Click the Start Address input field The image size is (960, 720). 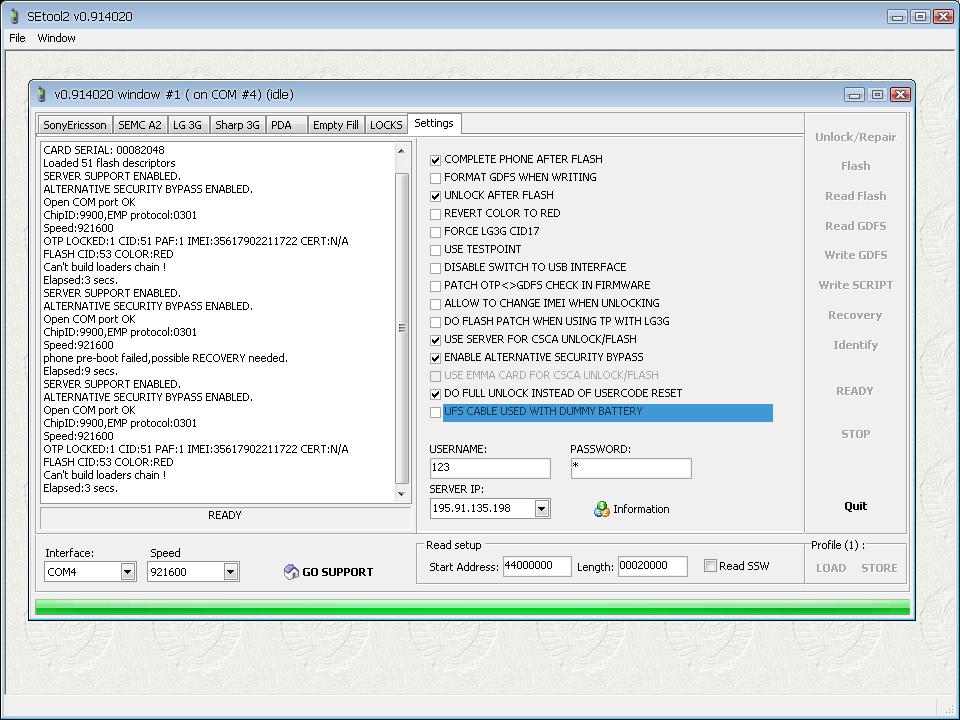tap(537, 566)
